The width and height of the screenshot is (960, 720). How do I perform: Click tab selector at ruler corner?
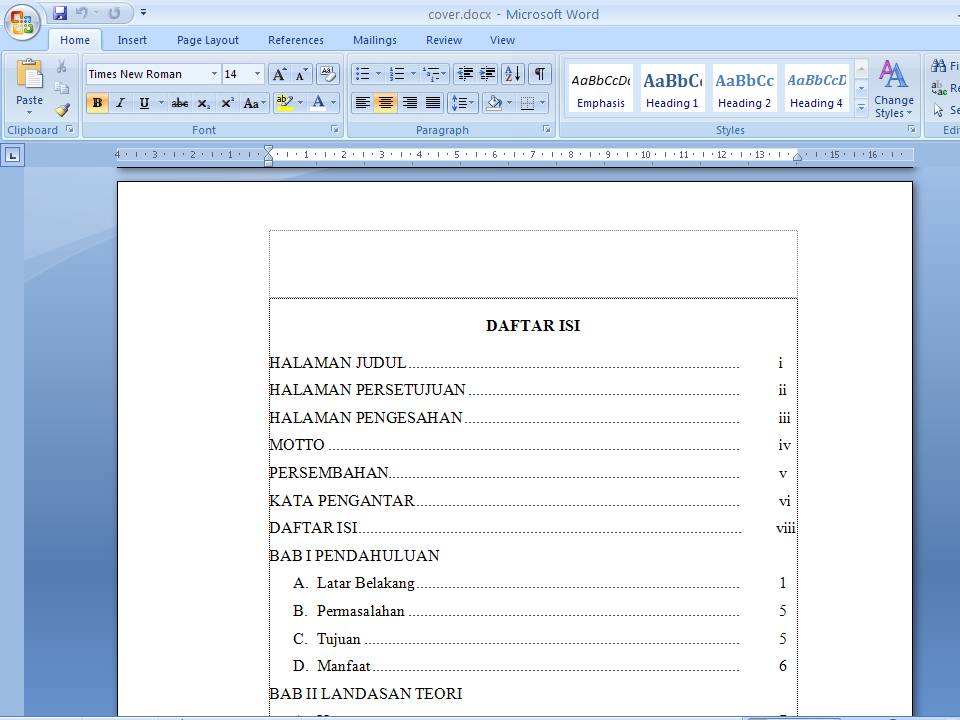(x=12, y=155)
